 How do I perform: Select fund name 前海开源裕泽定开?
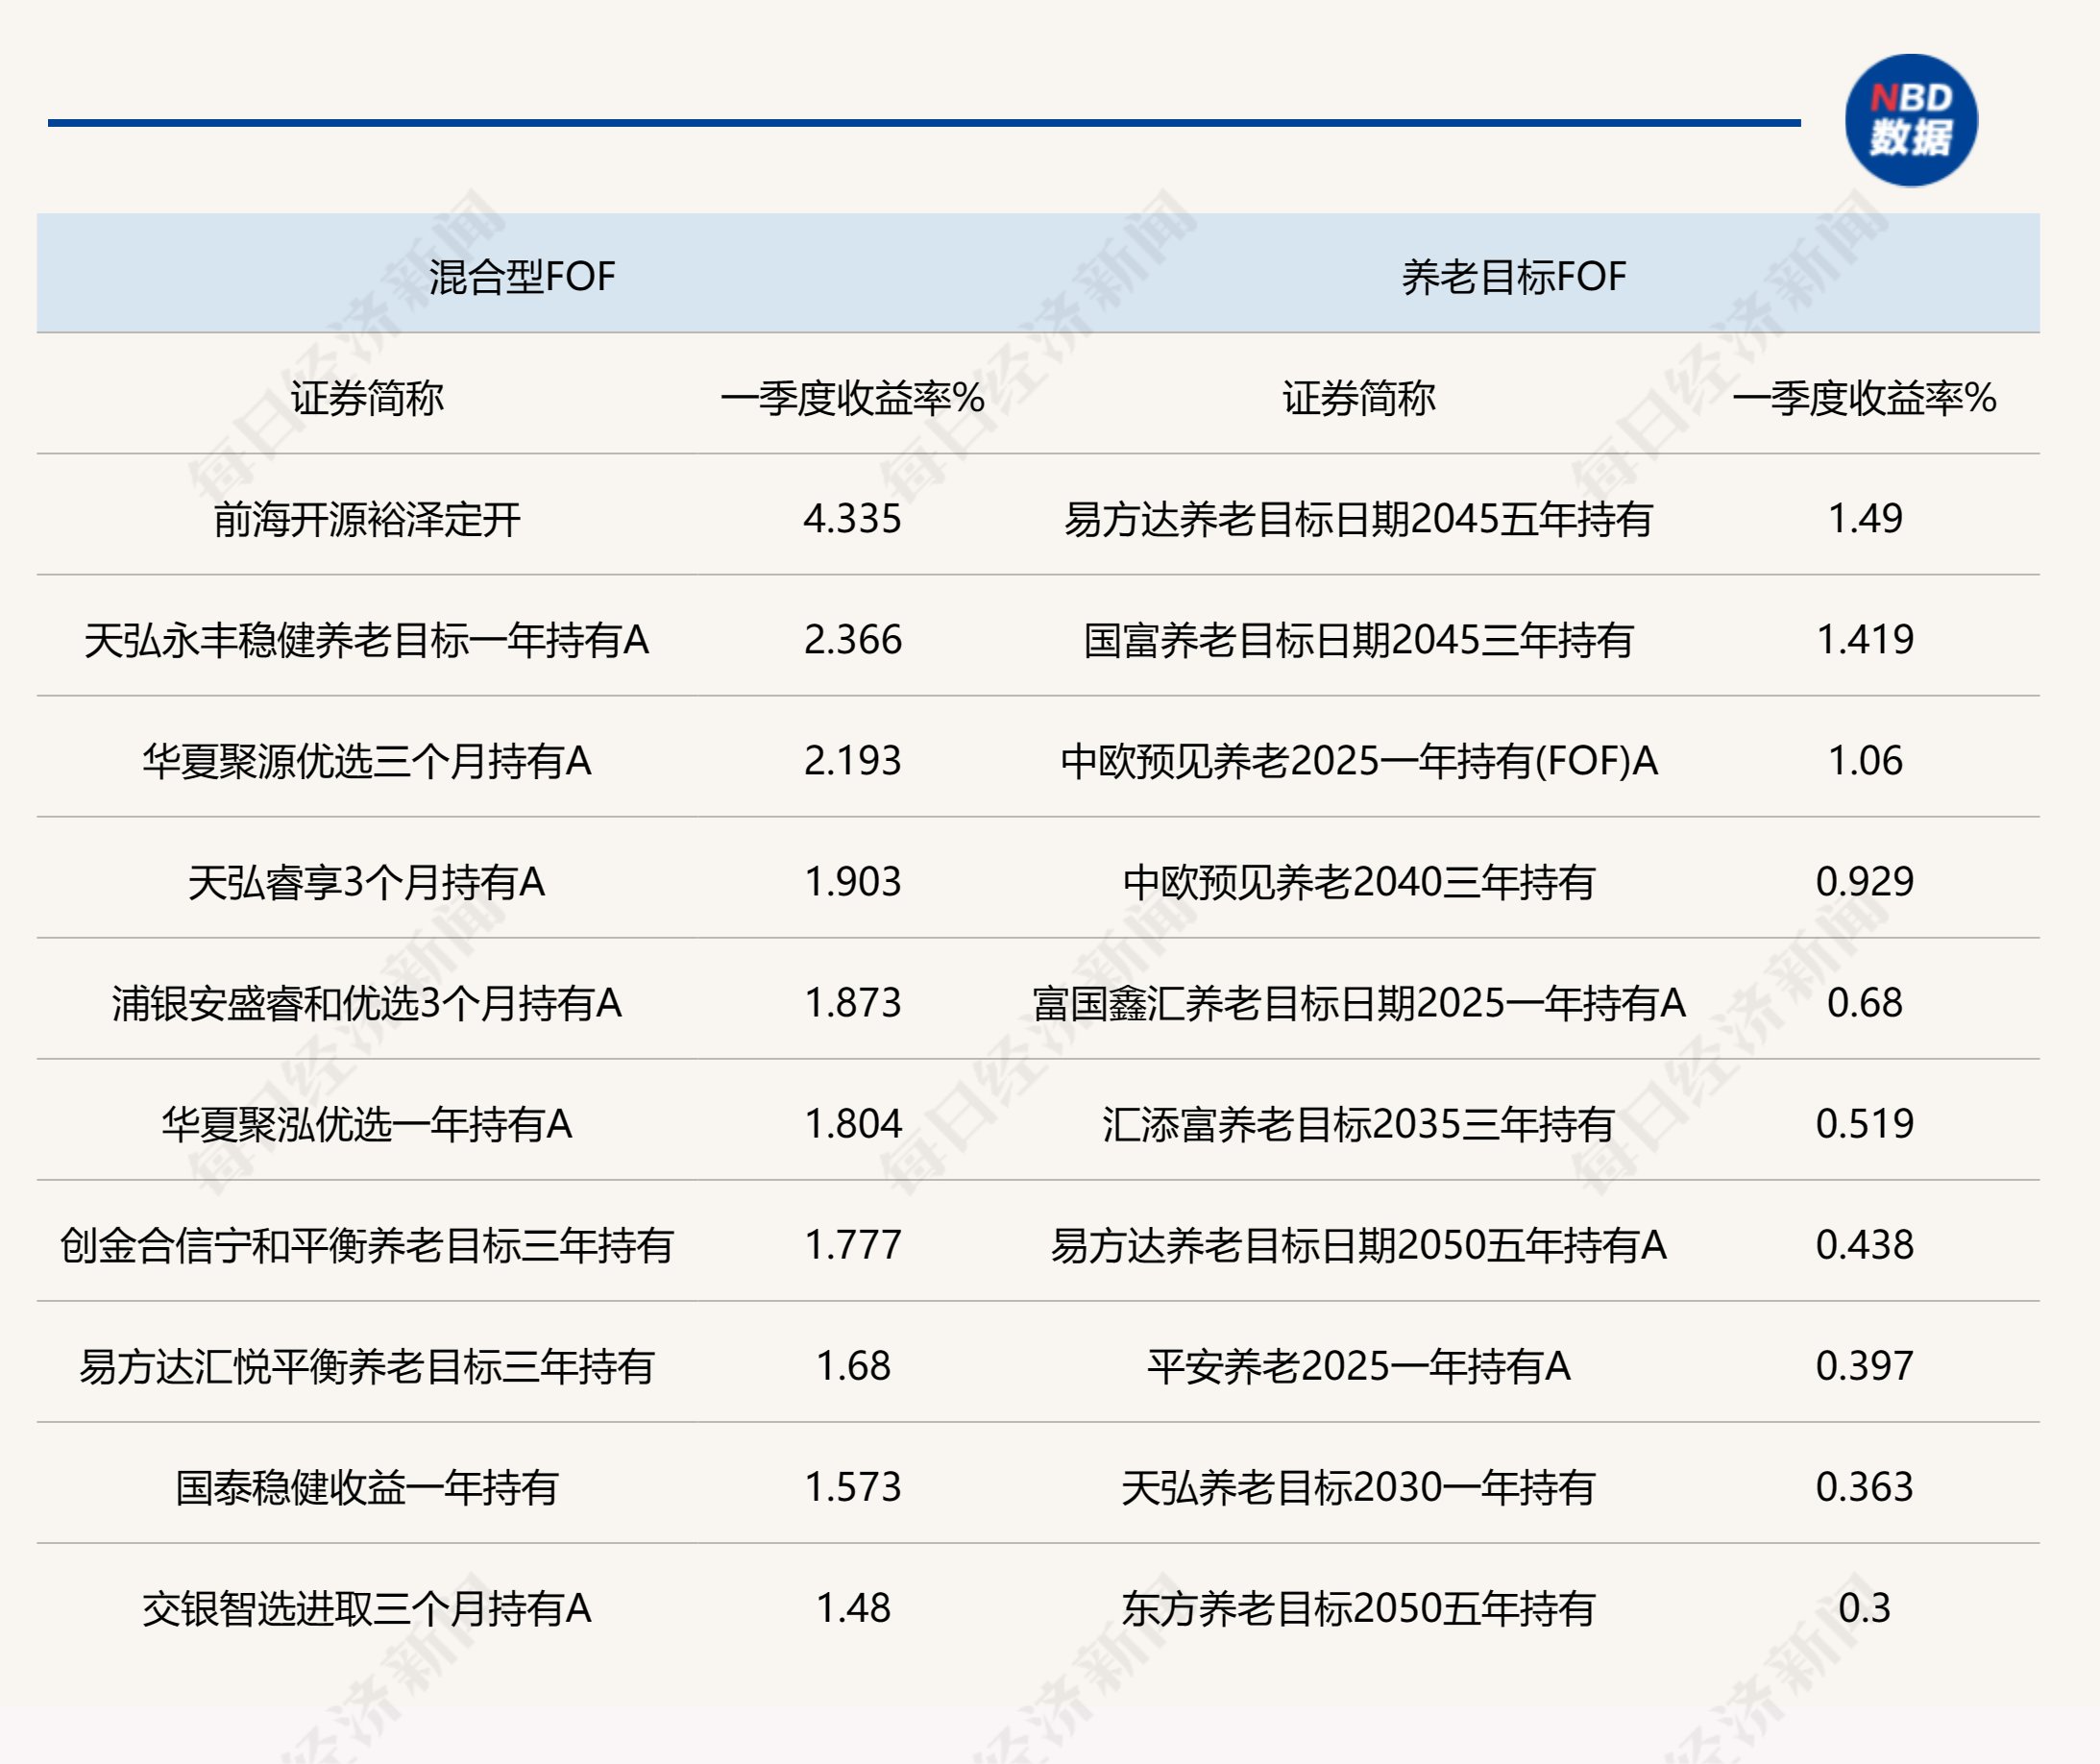(x=367, y=519)
